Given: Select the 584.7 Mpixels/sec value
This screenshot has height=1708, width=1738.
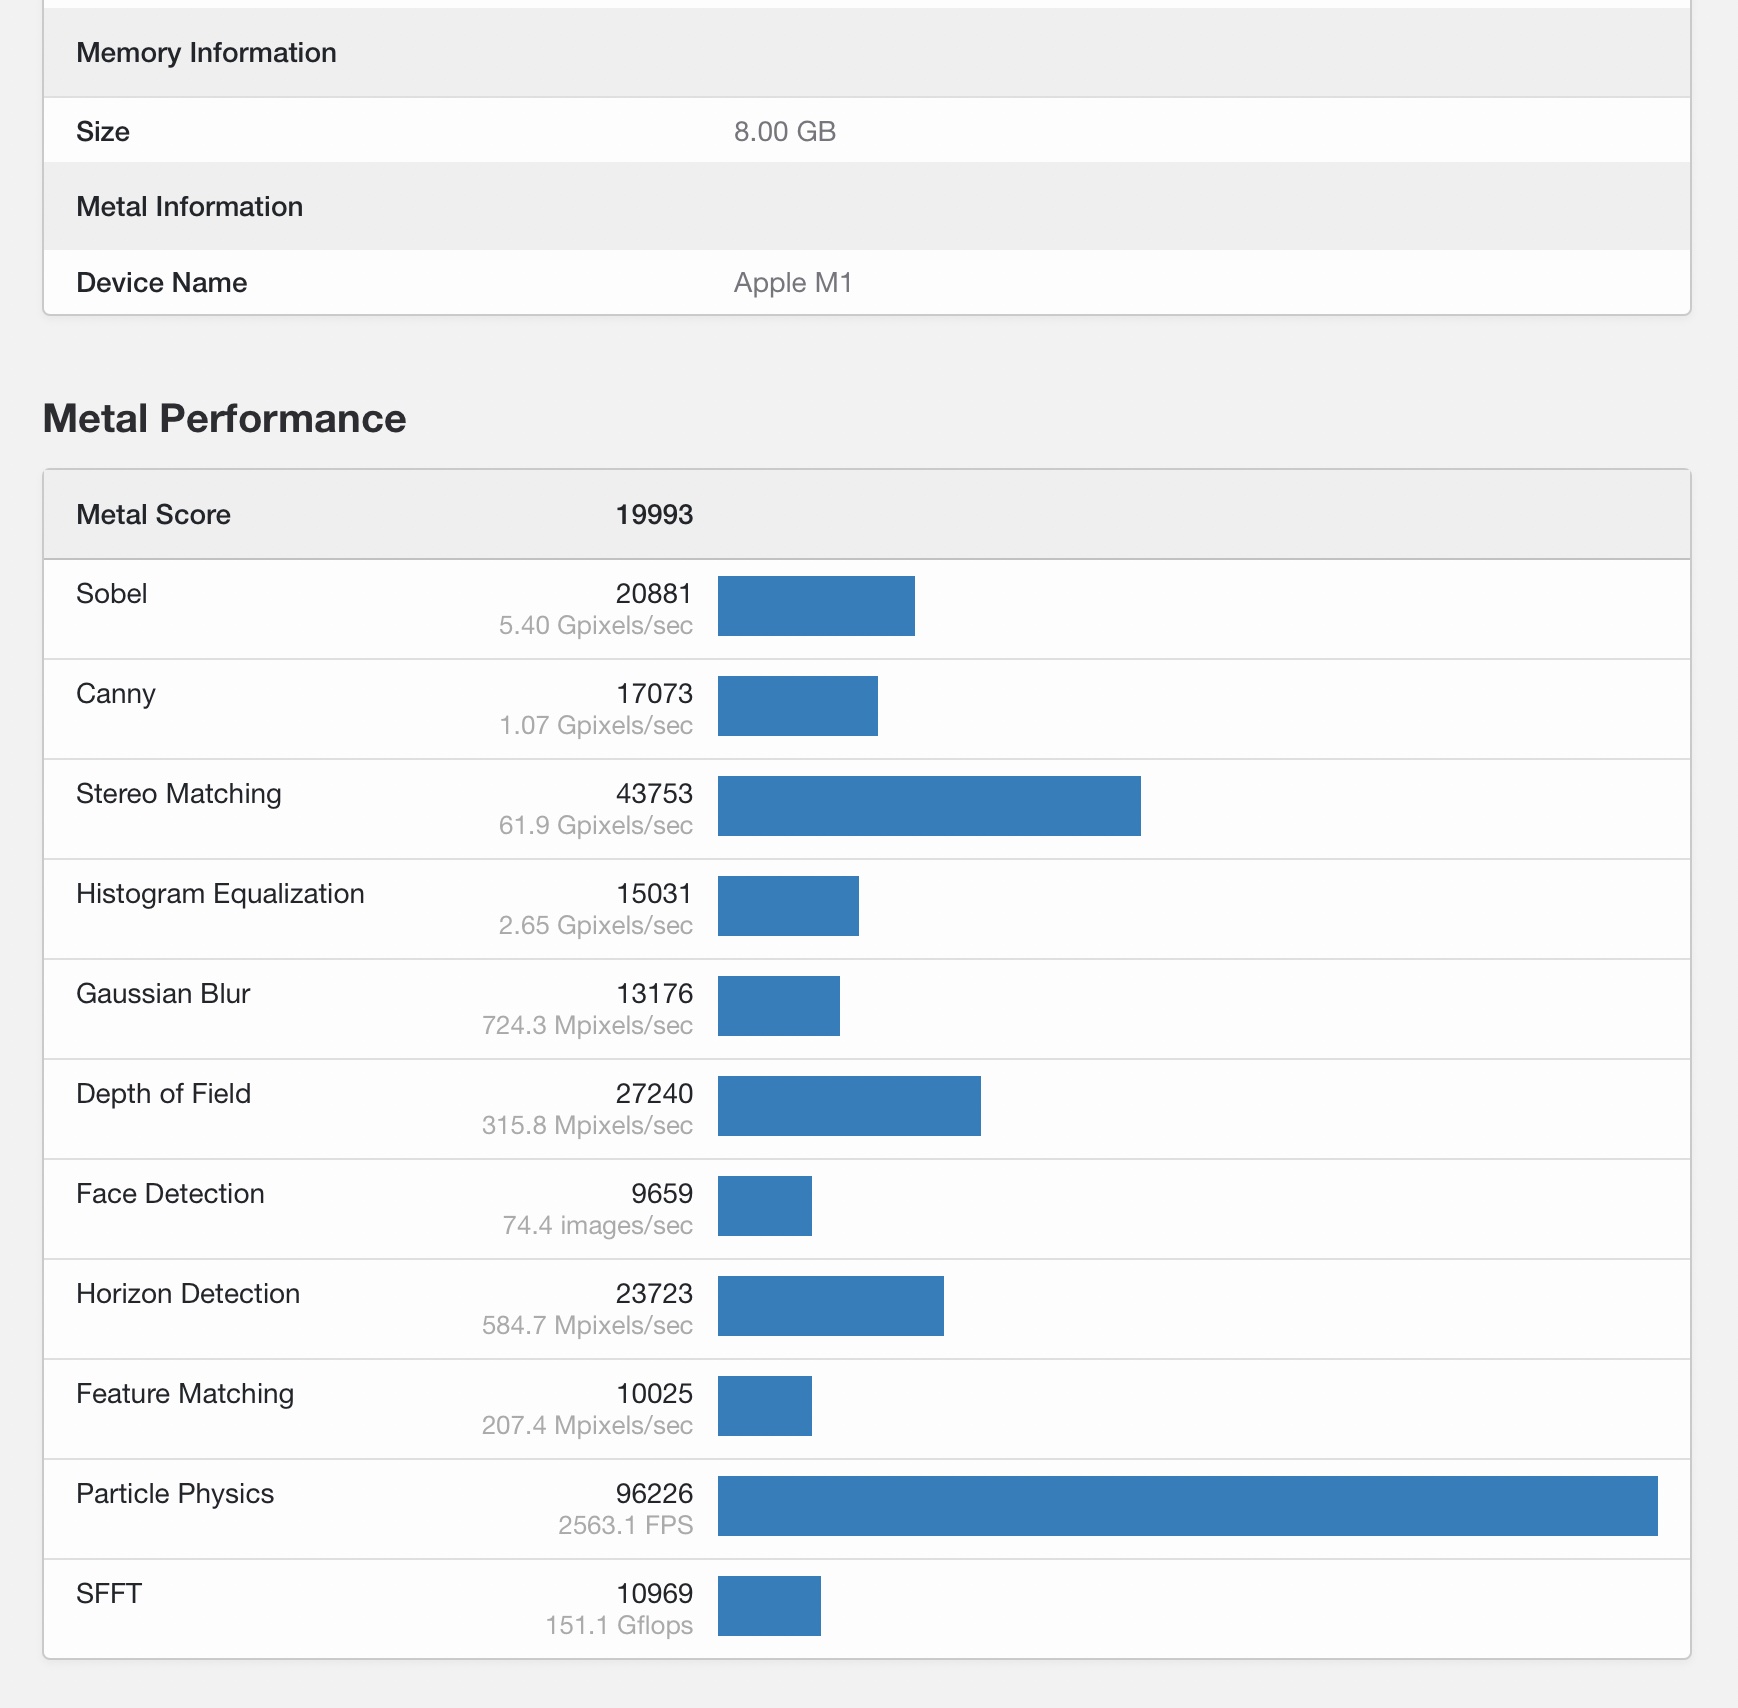Looking at the screenshot, I should pyautogui.click(x=587, y=1326).
